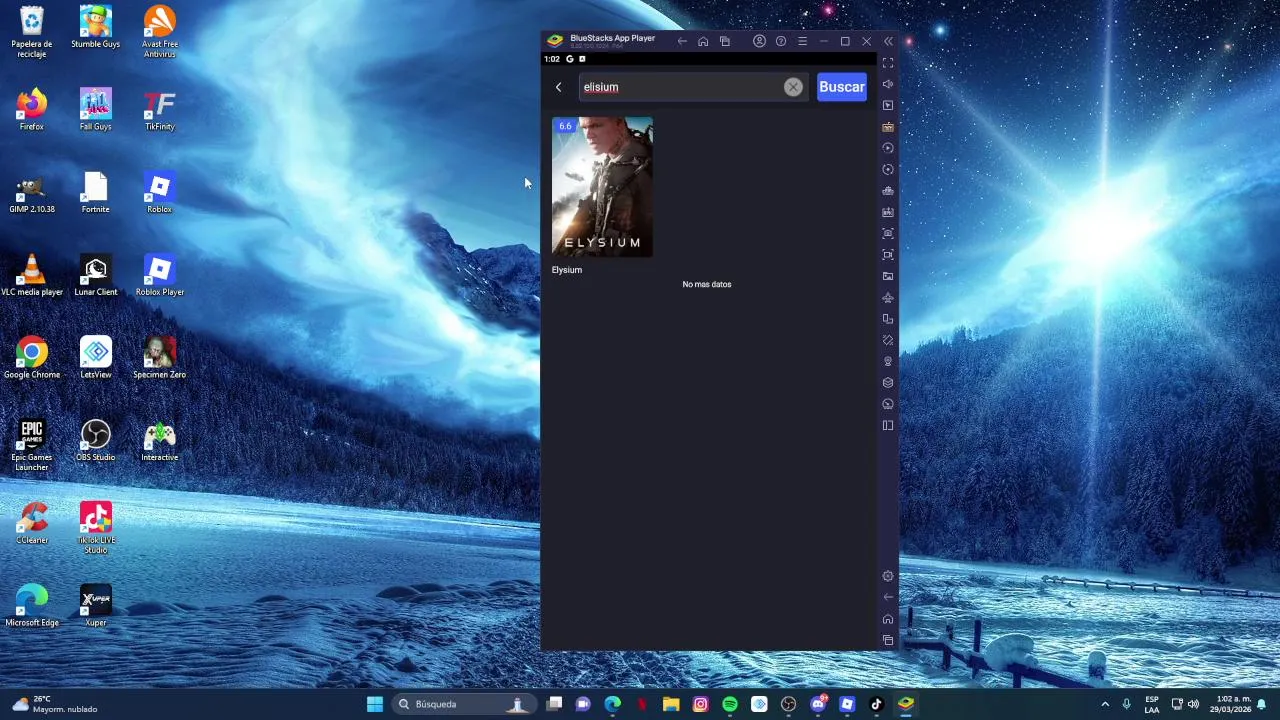Image resolution: width=1280 pixels, height=720 pixels.
Task: Open BlueStacks recent apps in title bar
Action: coord(725,41)
